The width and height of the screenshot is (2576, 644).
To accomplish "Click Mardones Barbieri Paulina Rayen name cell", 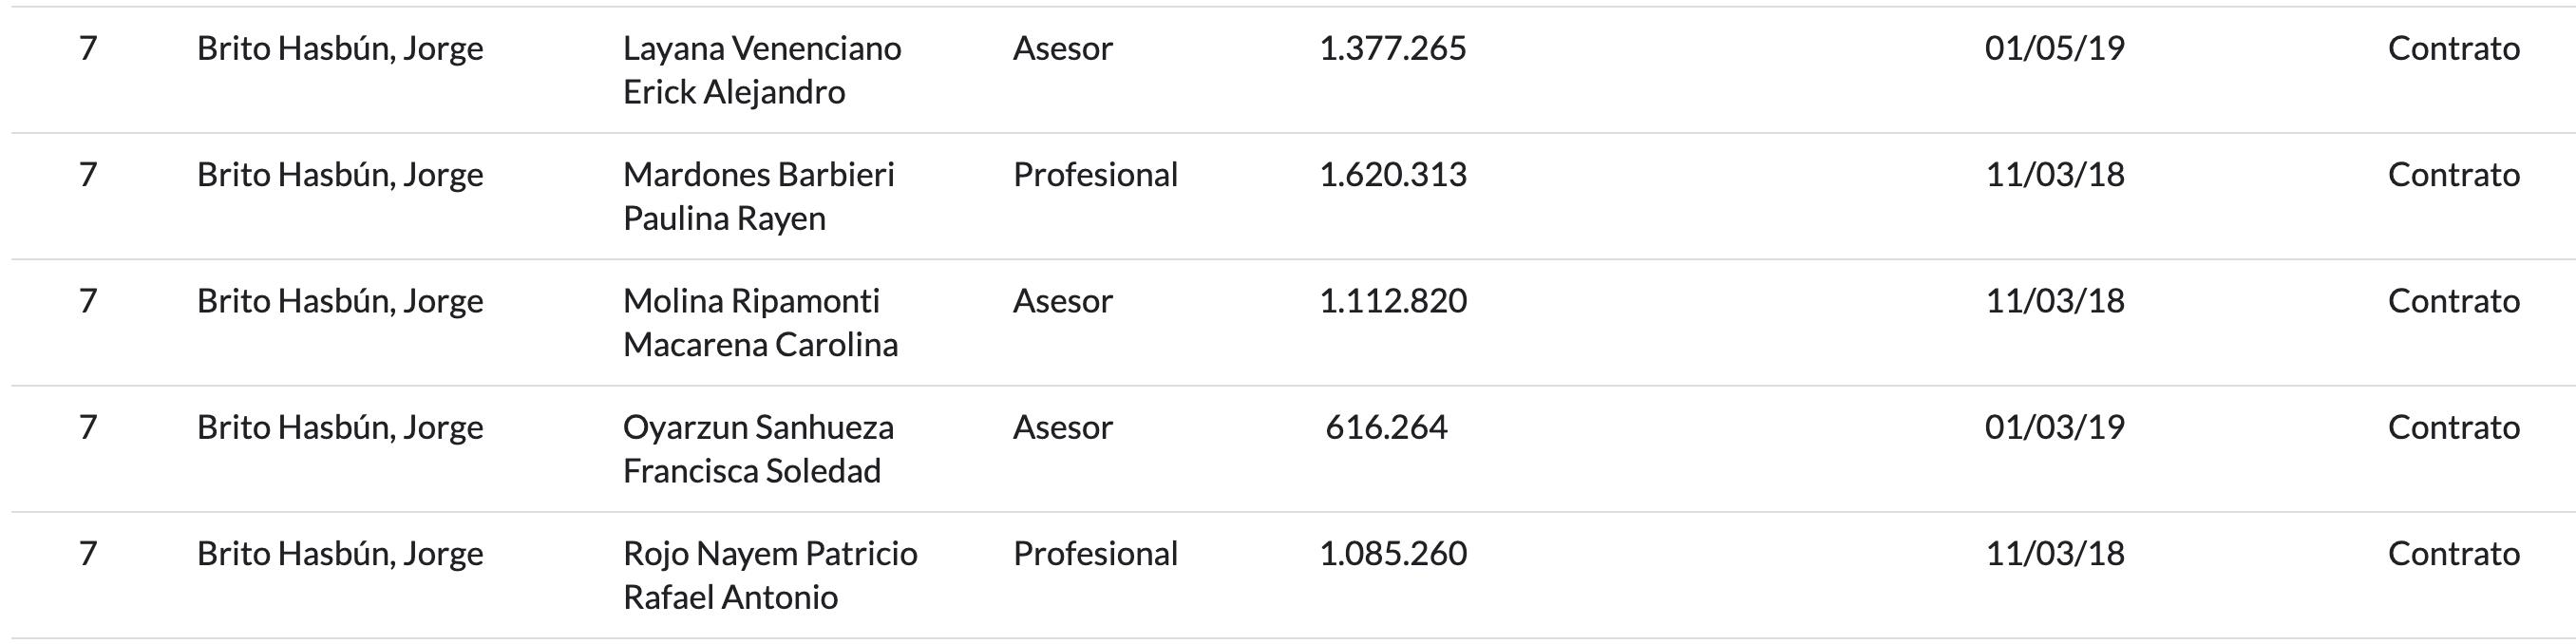I will [759, 196].
